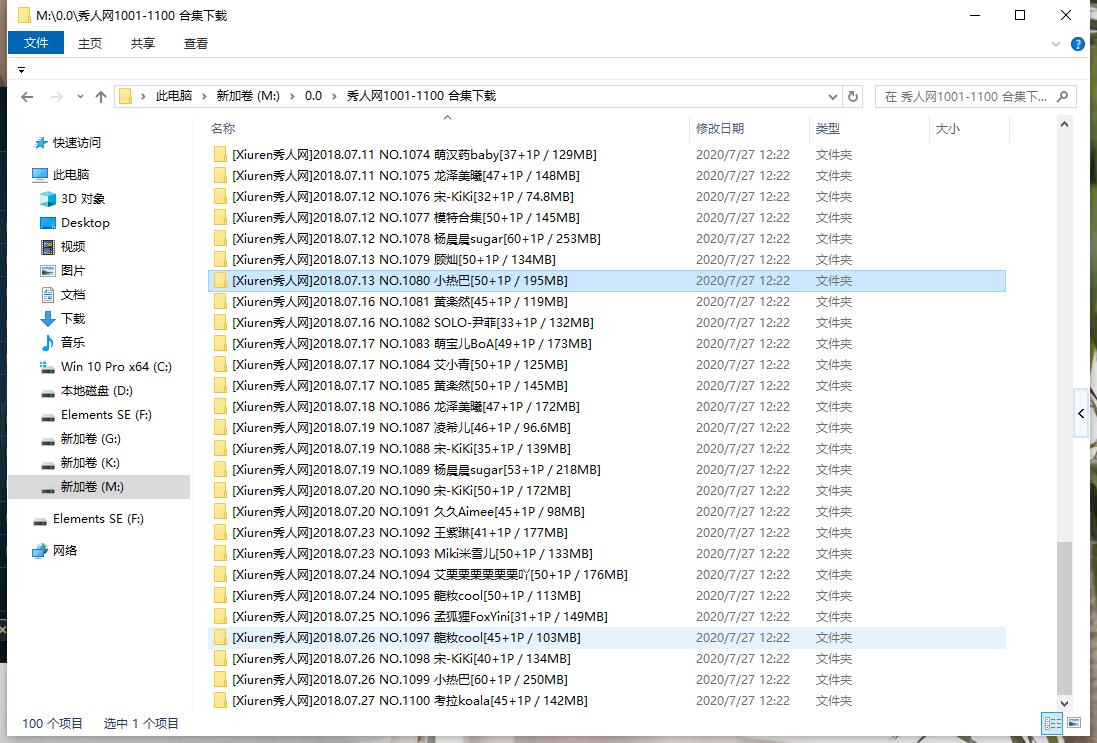
Task: Select 此电脑 in the navigation pane
Action: [71, 174]
